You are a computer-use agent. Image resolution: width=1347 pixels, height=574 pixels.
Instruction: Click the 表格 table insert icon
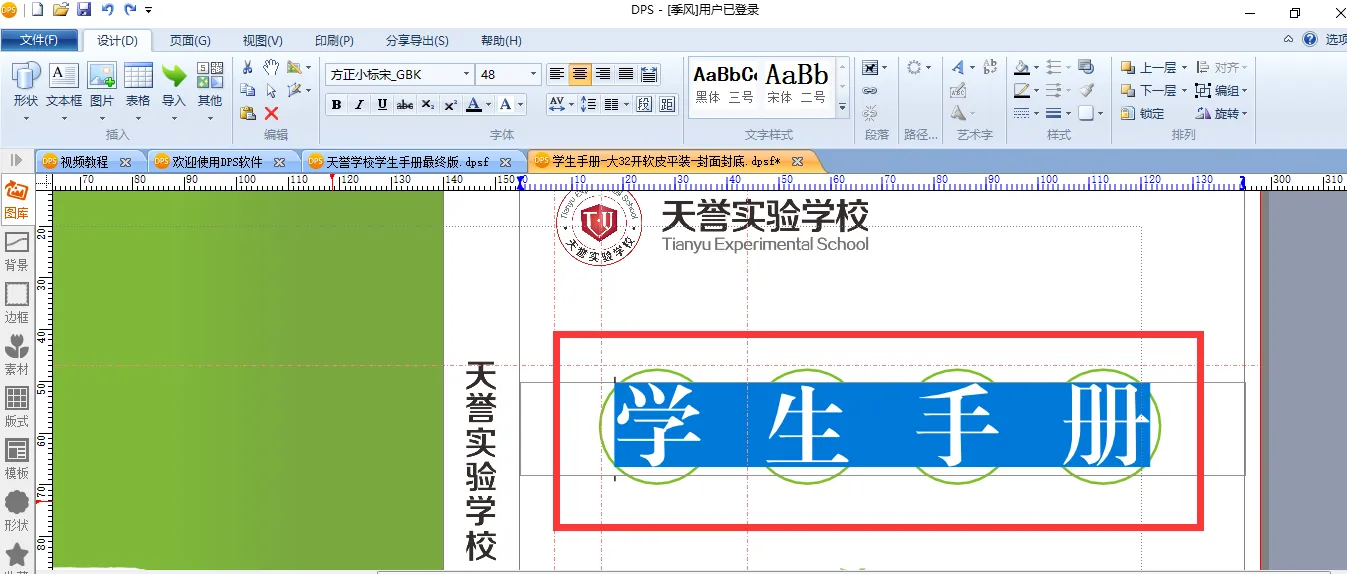(138, 84)
